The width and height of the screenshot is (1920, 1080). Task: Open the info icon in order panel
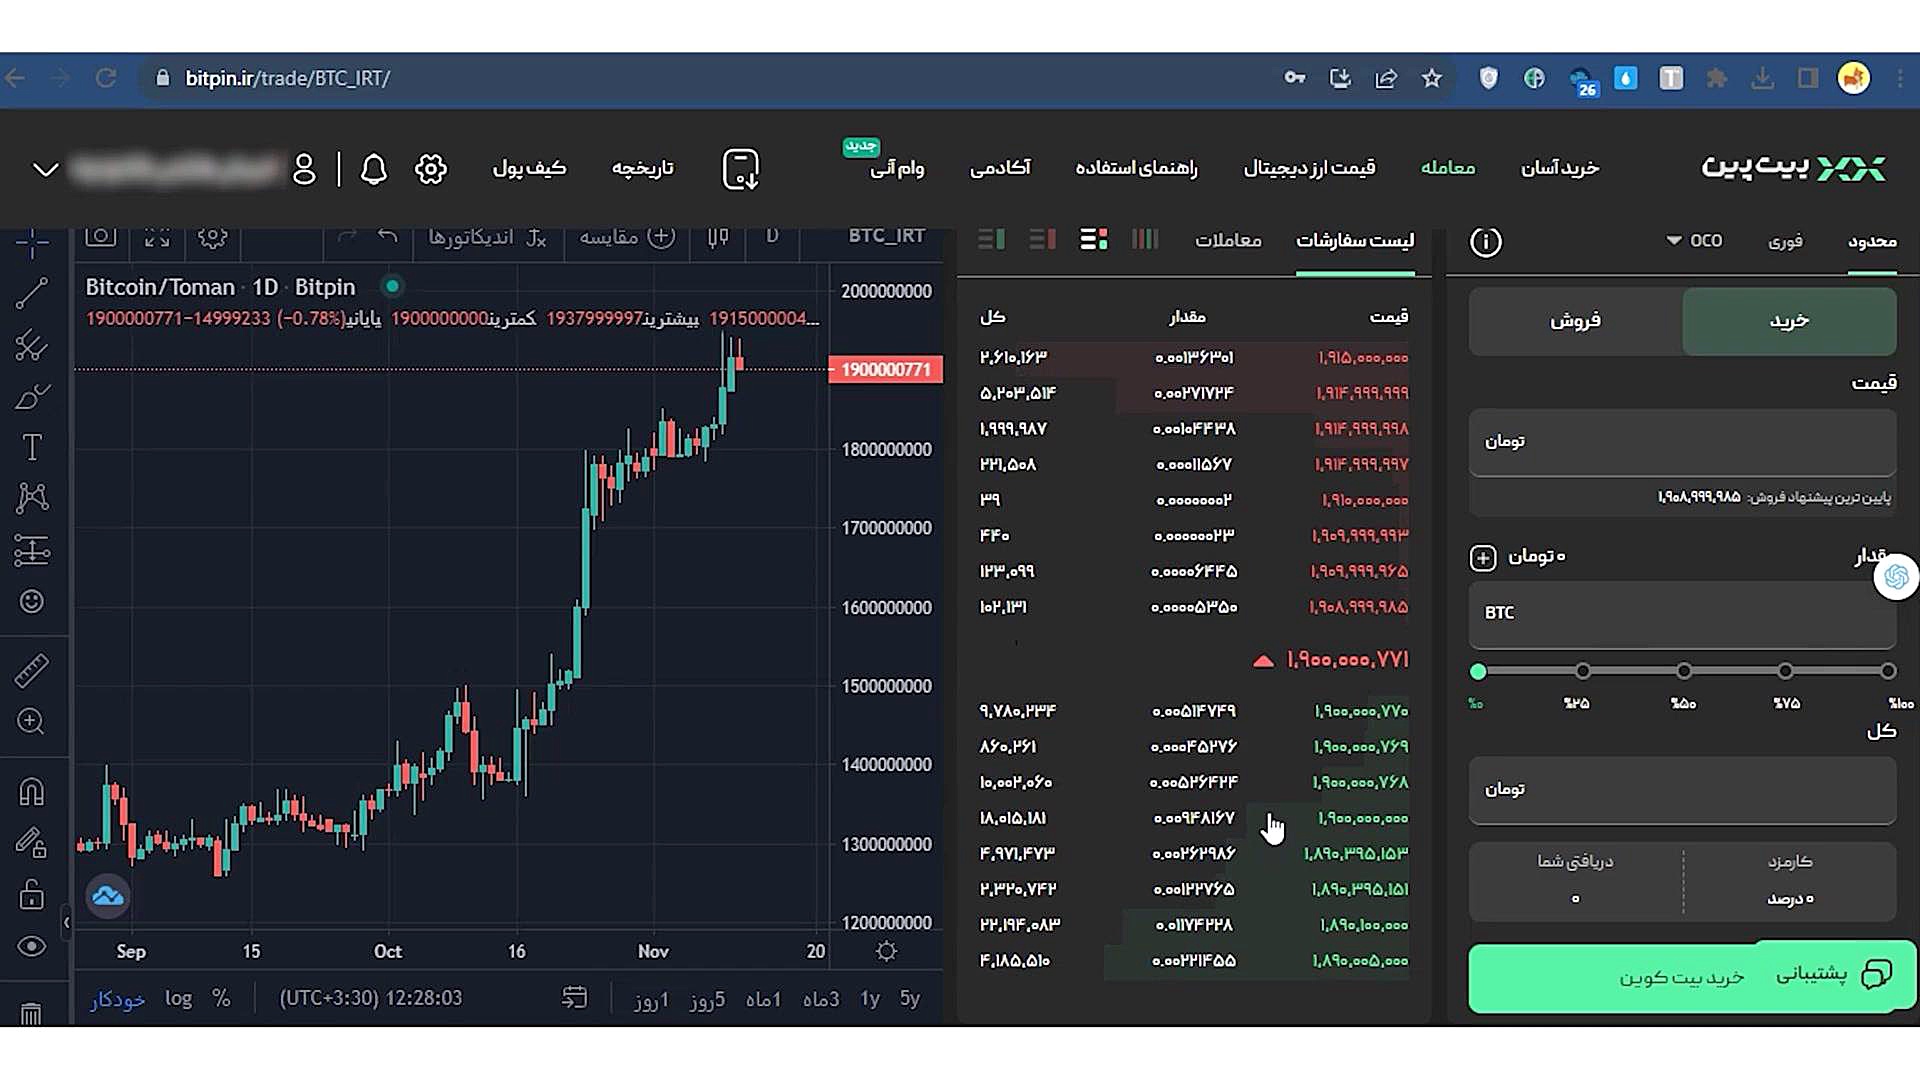[1486, 241]
